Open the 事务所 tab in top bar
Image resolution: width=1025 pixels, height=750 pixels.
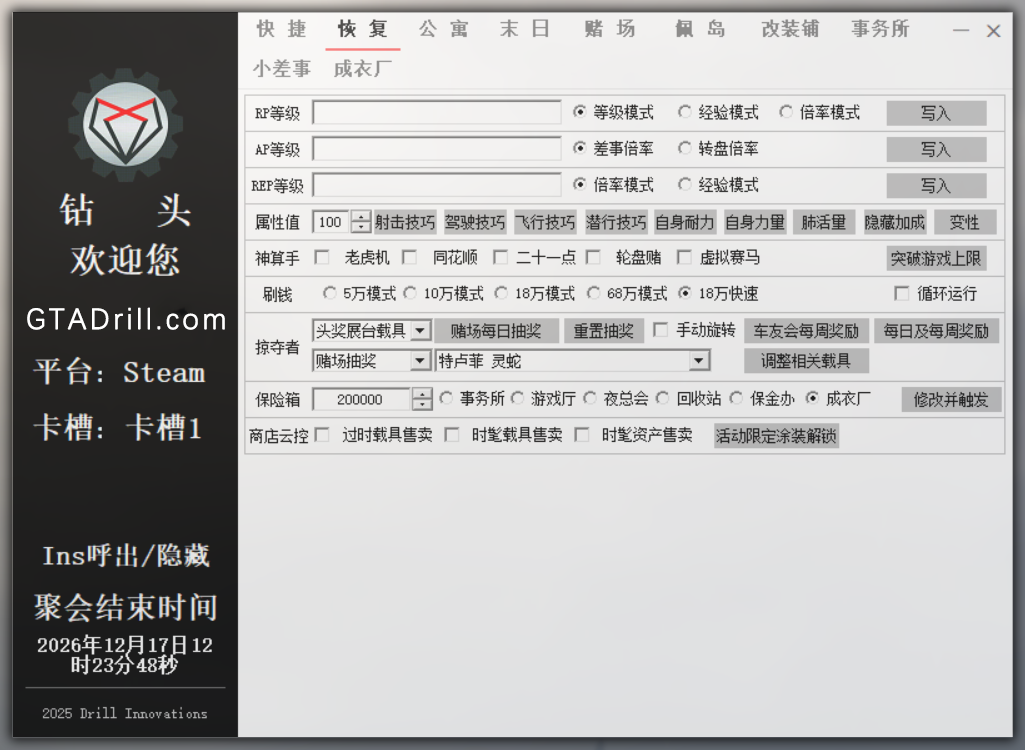click(880, 29)
